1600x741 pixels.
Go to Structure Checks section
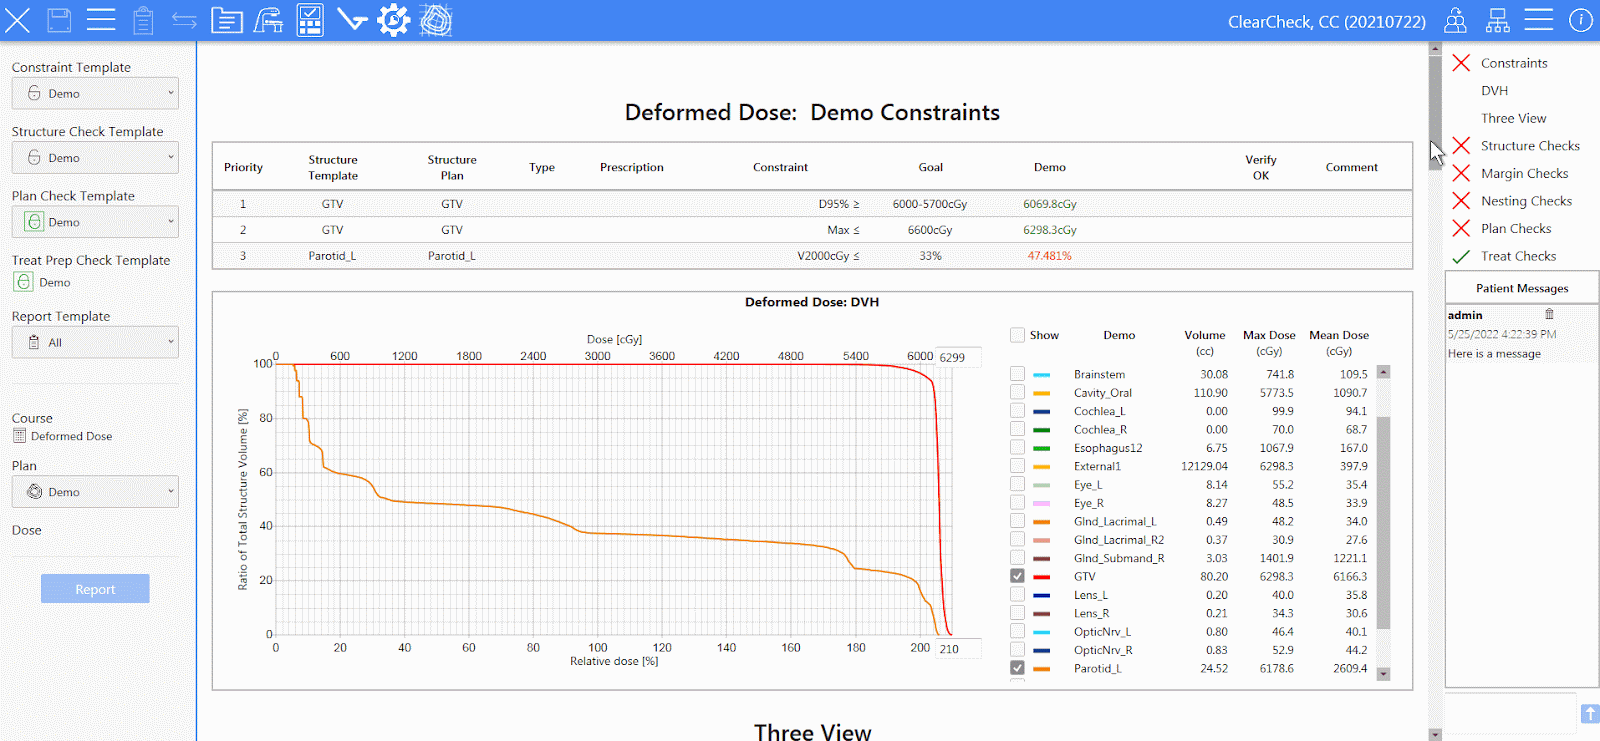tap(1529, 146)
